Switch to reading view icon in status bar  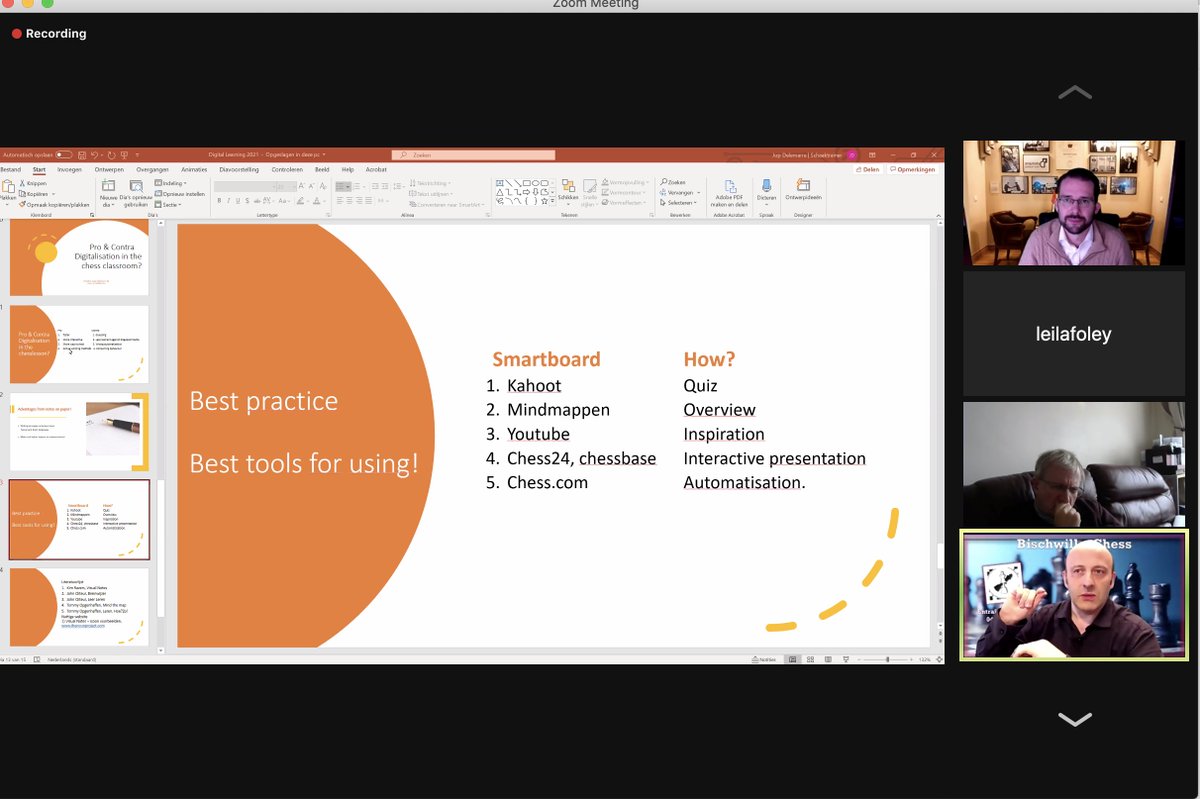(x=828, y=659)
